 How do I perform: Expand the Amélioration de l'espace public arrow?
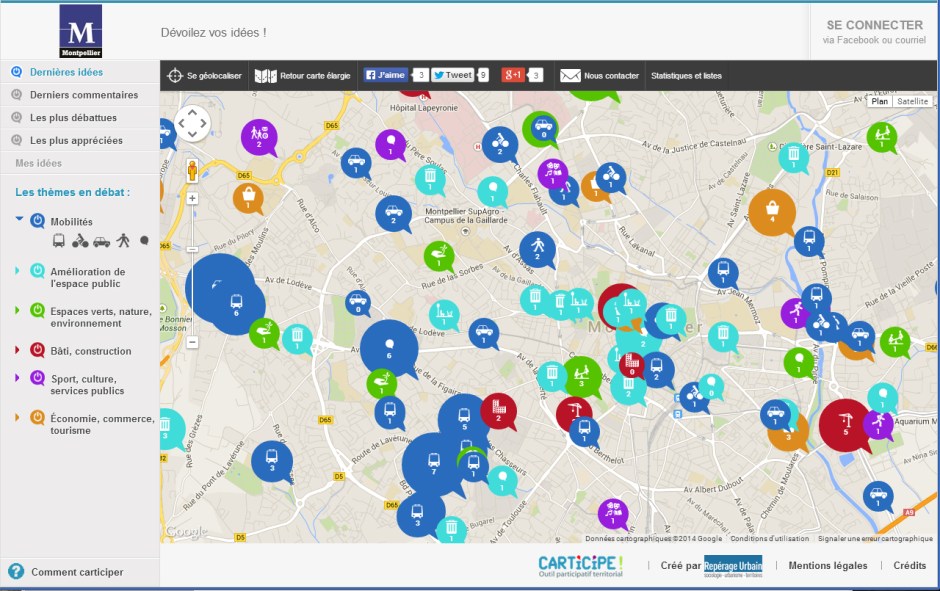17,270
